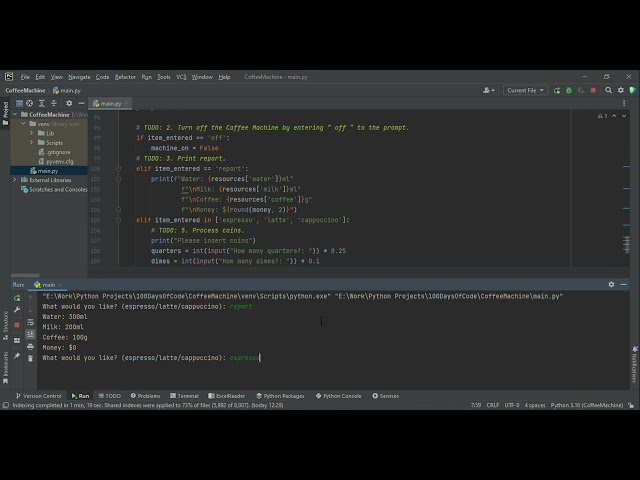
Task: Open the Services tool window
Action: [x=385, y=396]
